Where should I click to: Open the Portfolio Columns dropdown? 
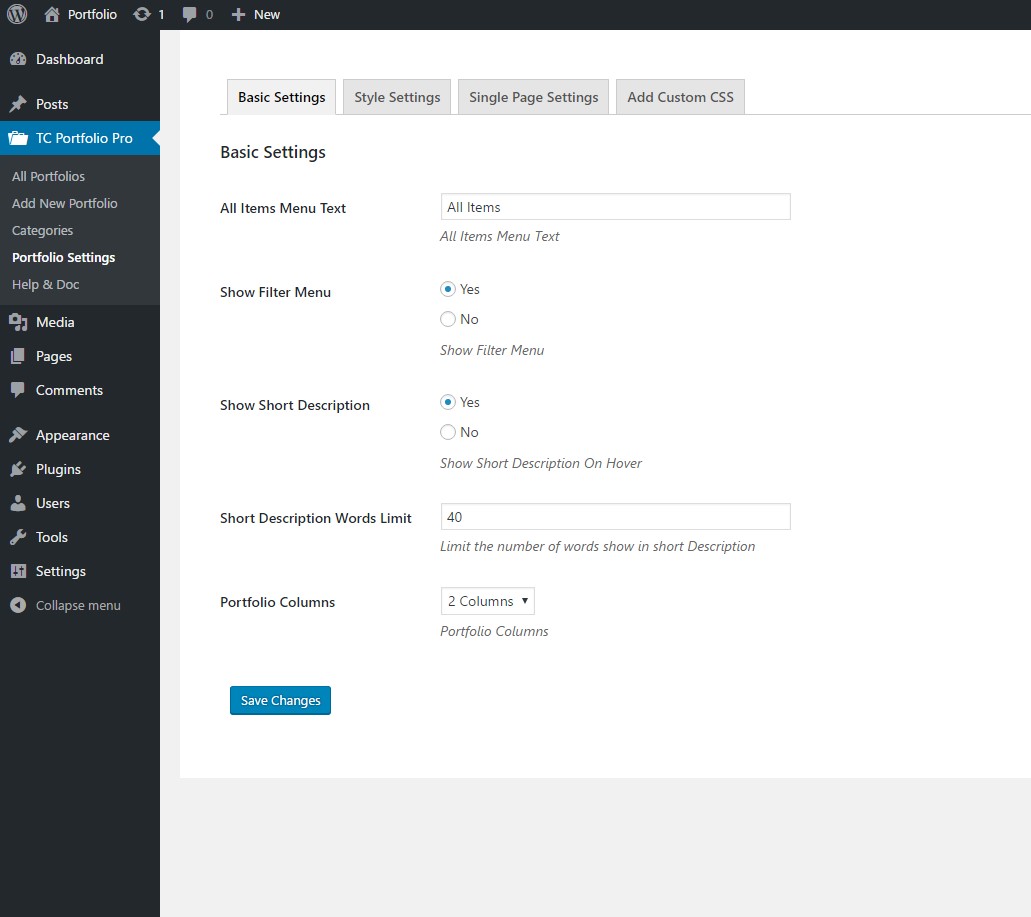click(x=487, y=600)
